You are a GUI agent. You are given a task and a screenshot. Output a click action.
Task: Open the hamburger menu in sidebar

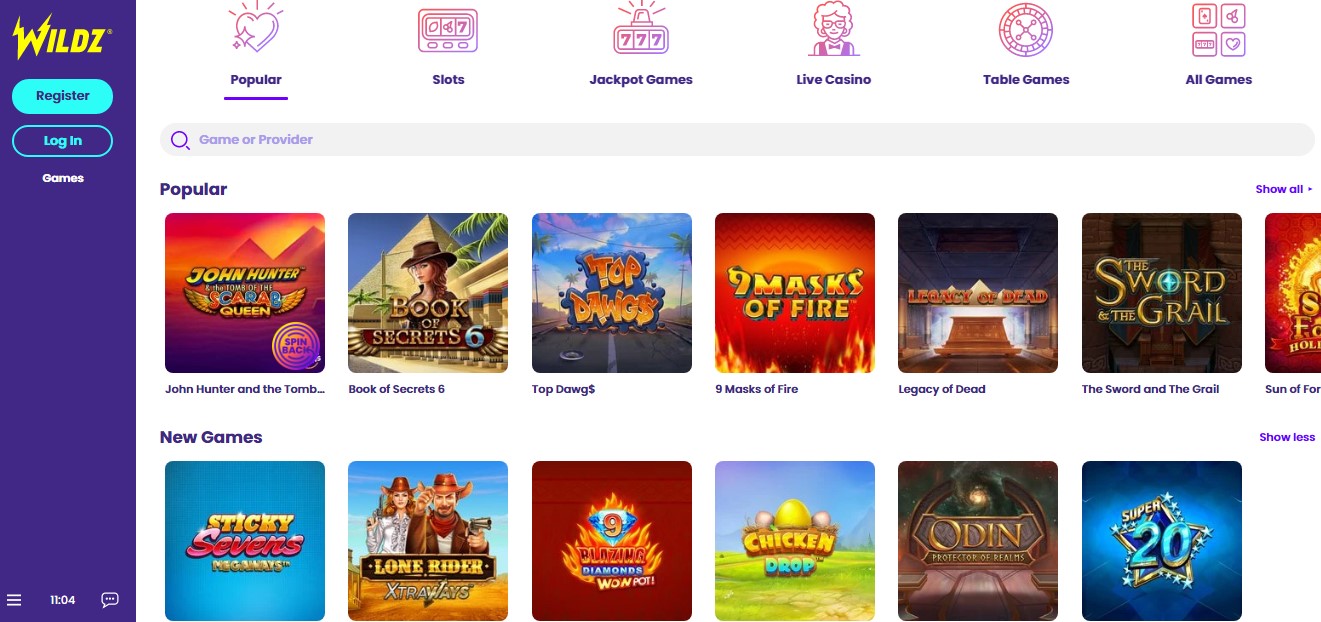(x=14, y=600)
